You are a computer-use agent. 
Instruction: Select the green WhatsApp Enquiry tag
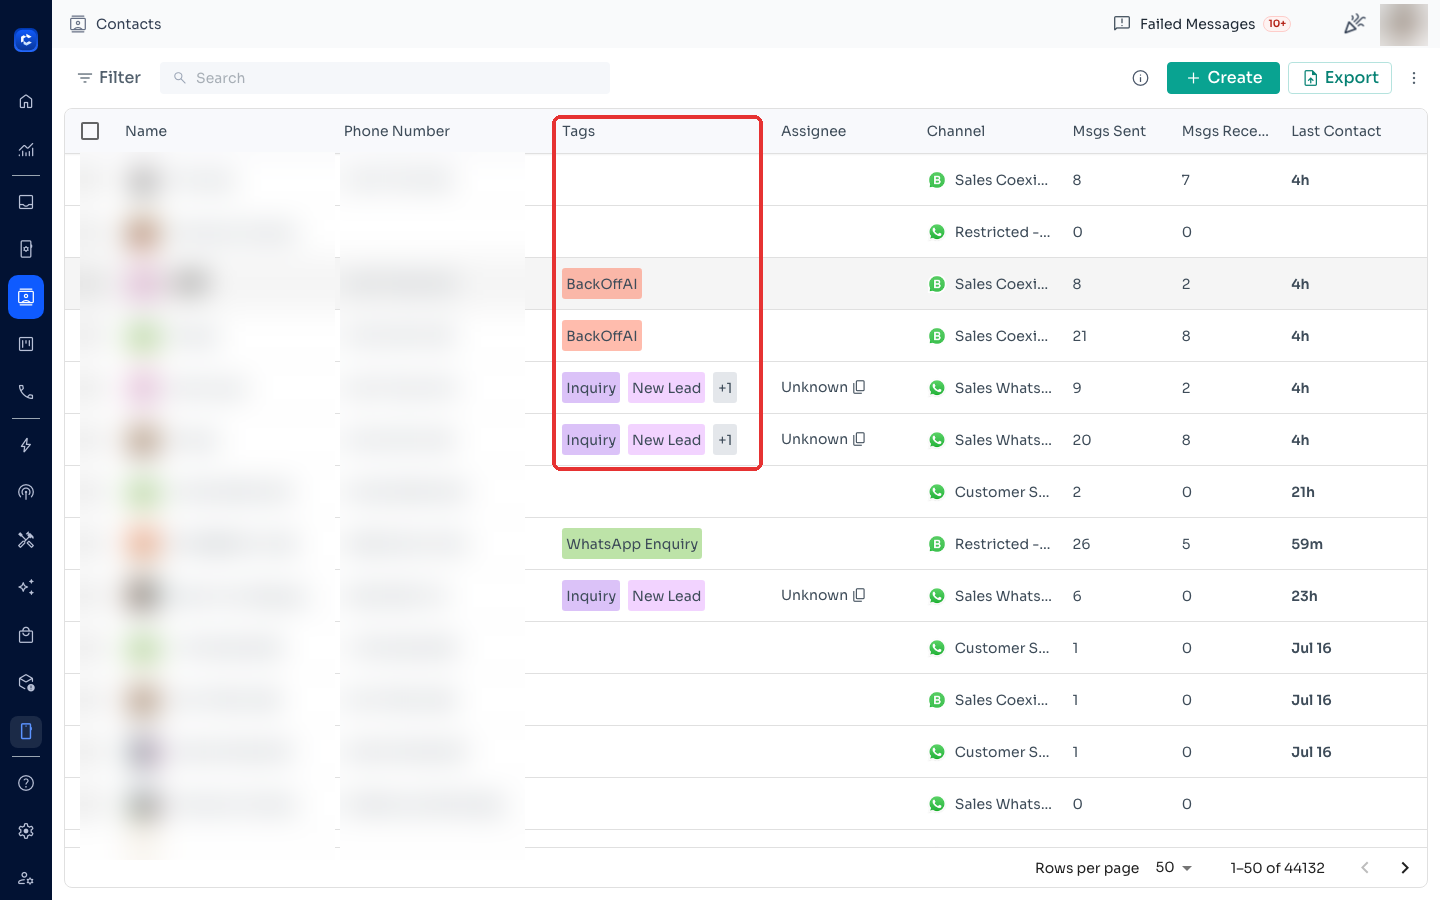pos(632,544)
